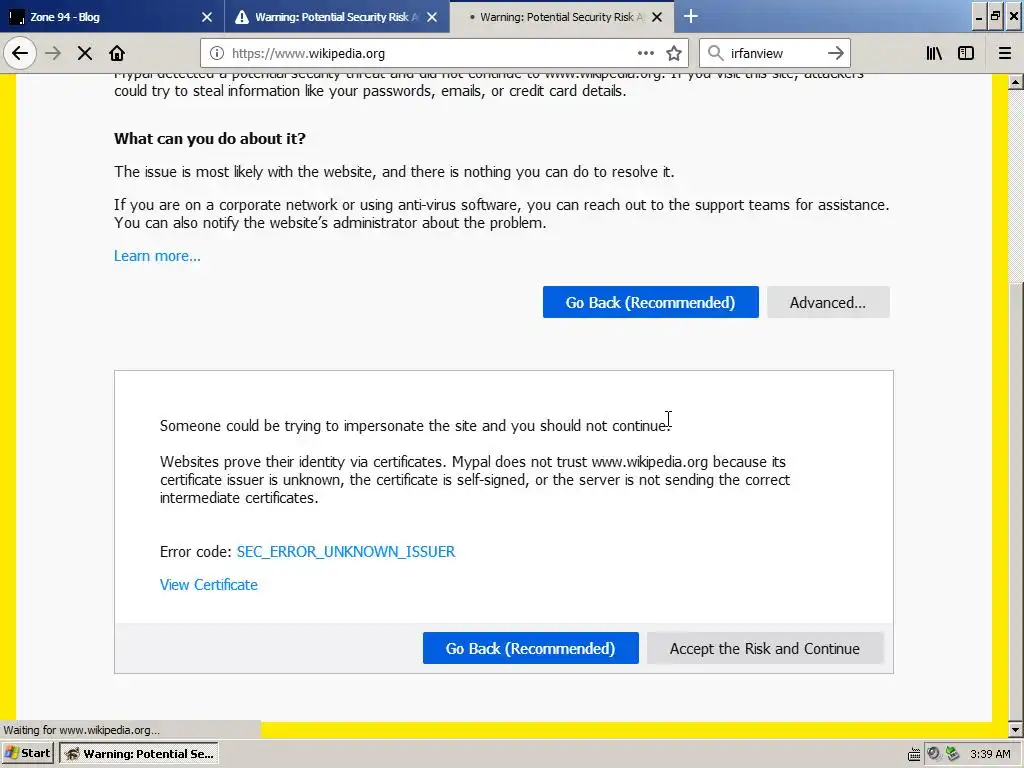This screenshot has width=1024, height=768.
Task: Click the keyboard tray icon
Action: tap(914, 754)
